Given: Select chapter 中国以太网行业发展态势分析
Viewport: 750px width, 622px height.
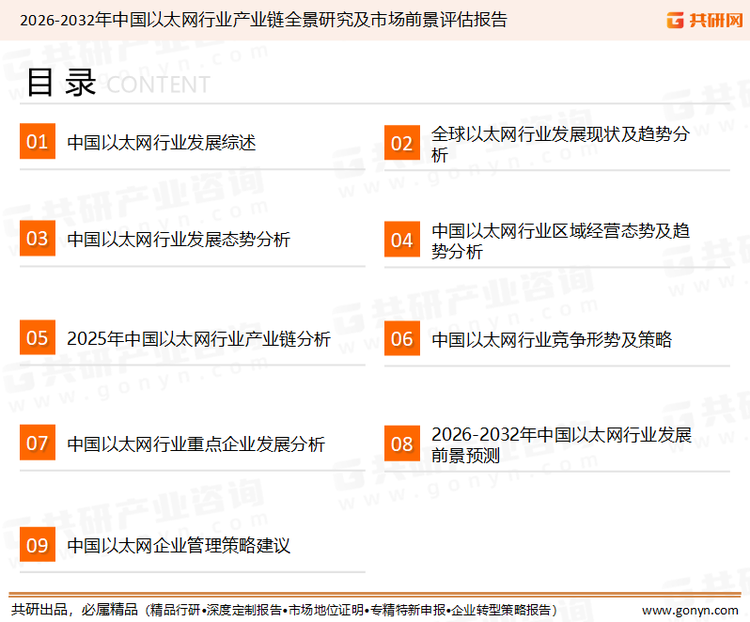Looking at the screenshot, I should tap(178, 239).
